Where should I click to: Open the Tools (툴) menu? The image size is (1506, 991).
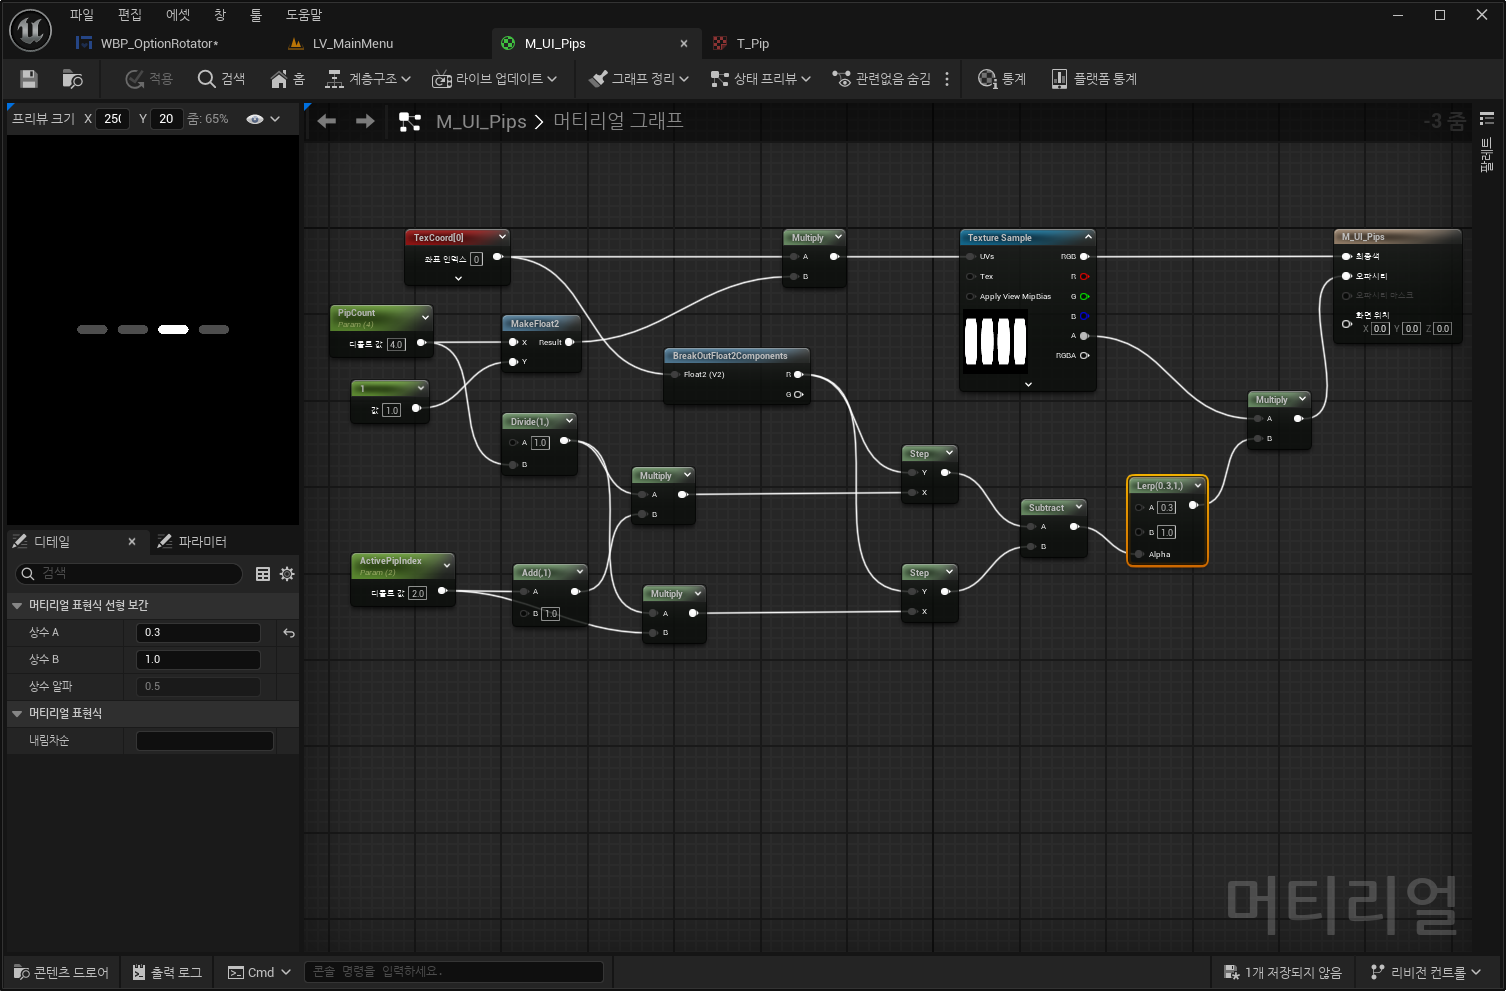(x=255, y=15)
